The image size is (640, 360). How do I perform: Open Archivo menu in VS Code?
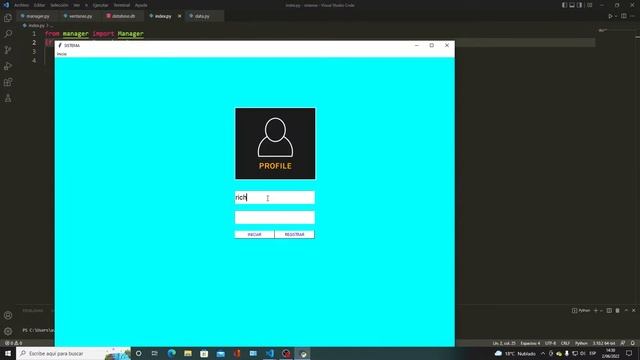click(22, 5)
